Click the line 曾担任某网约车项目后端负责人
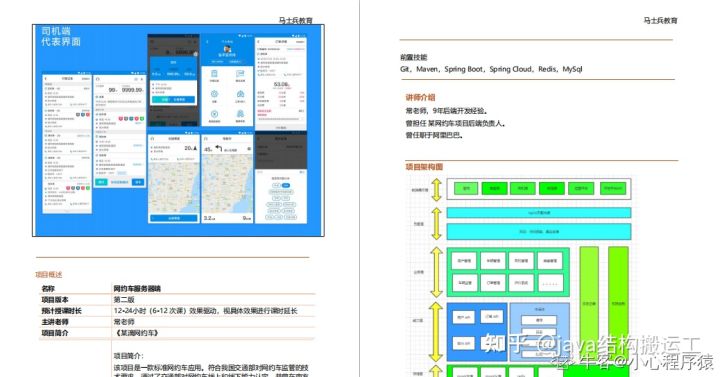The width and height of the screenshot is (720, 377). point(456,123)
